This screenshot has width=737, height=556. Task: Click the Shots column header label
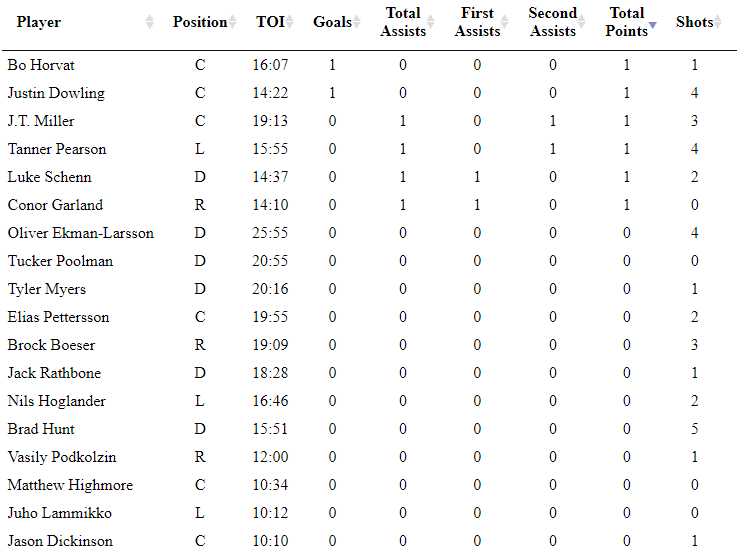[x=694, y=22]
